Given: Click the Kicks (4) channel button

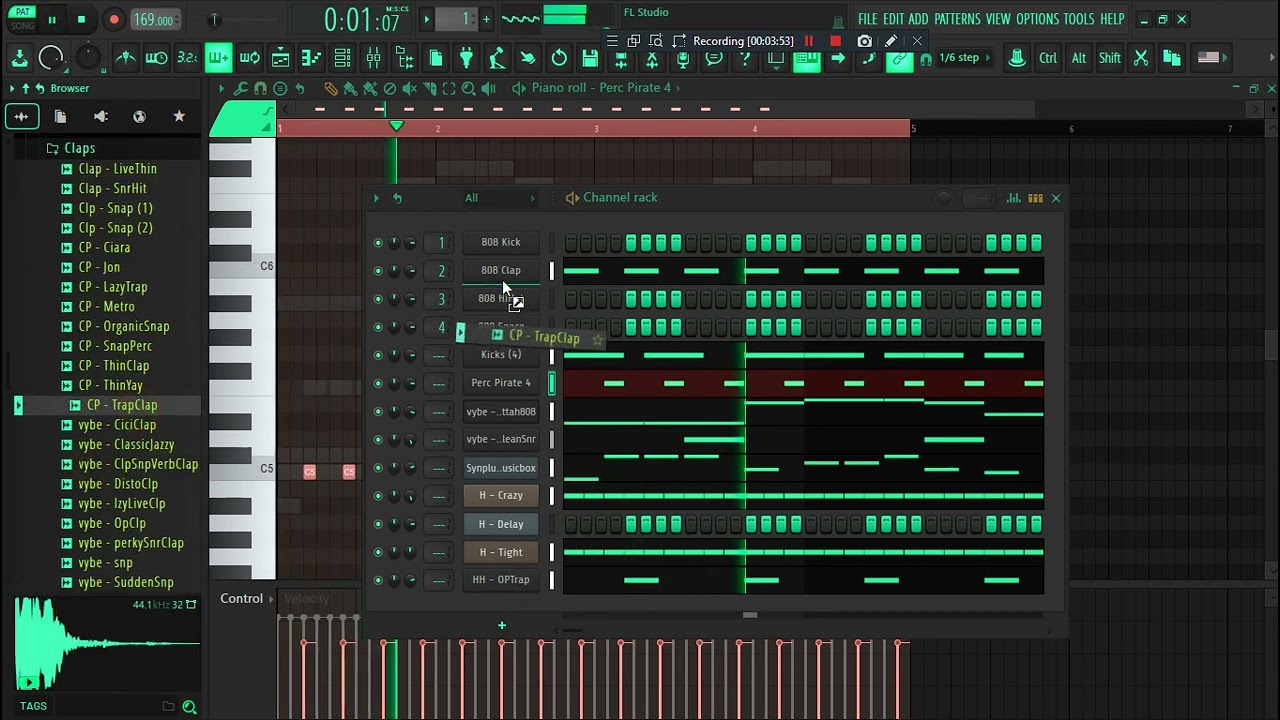Looking at the screenshot, I should (x=501, y=355).
